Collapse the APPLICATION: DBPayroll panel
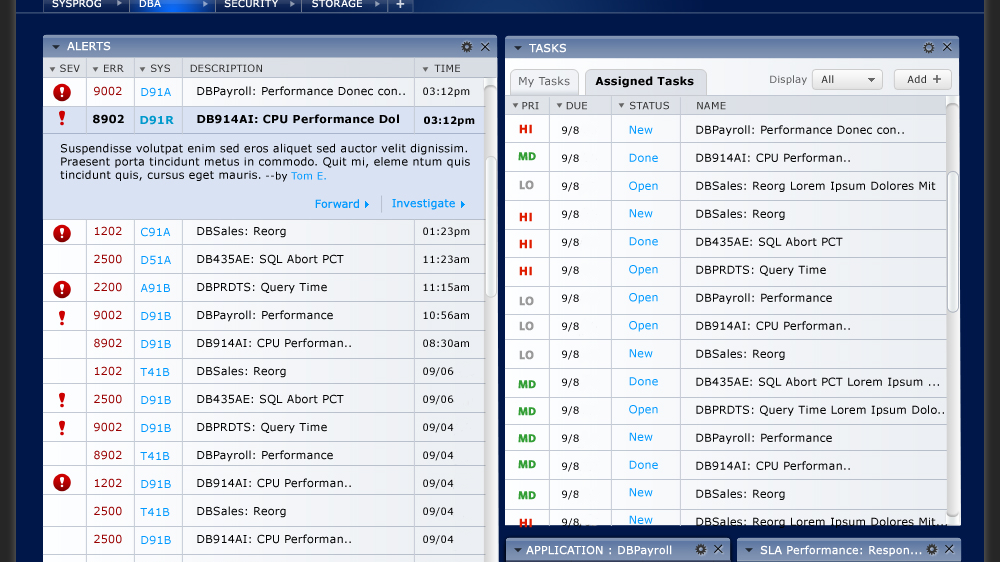 point(518,550)
